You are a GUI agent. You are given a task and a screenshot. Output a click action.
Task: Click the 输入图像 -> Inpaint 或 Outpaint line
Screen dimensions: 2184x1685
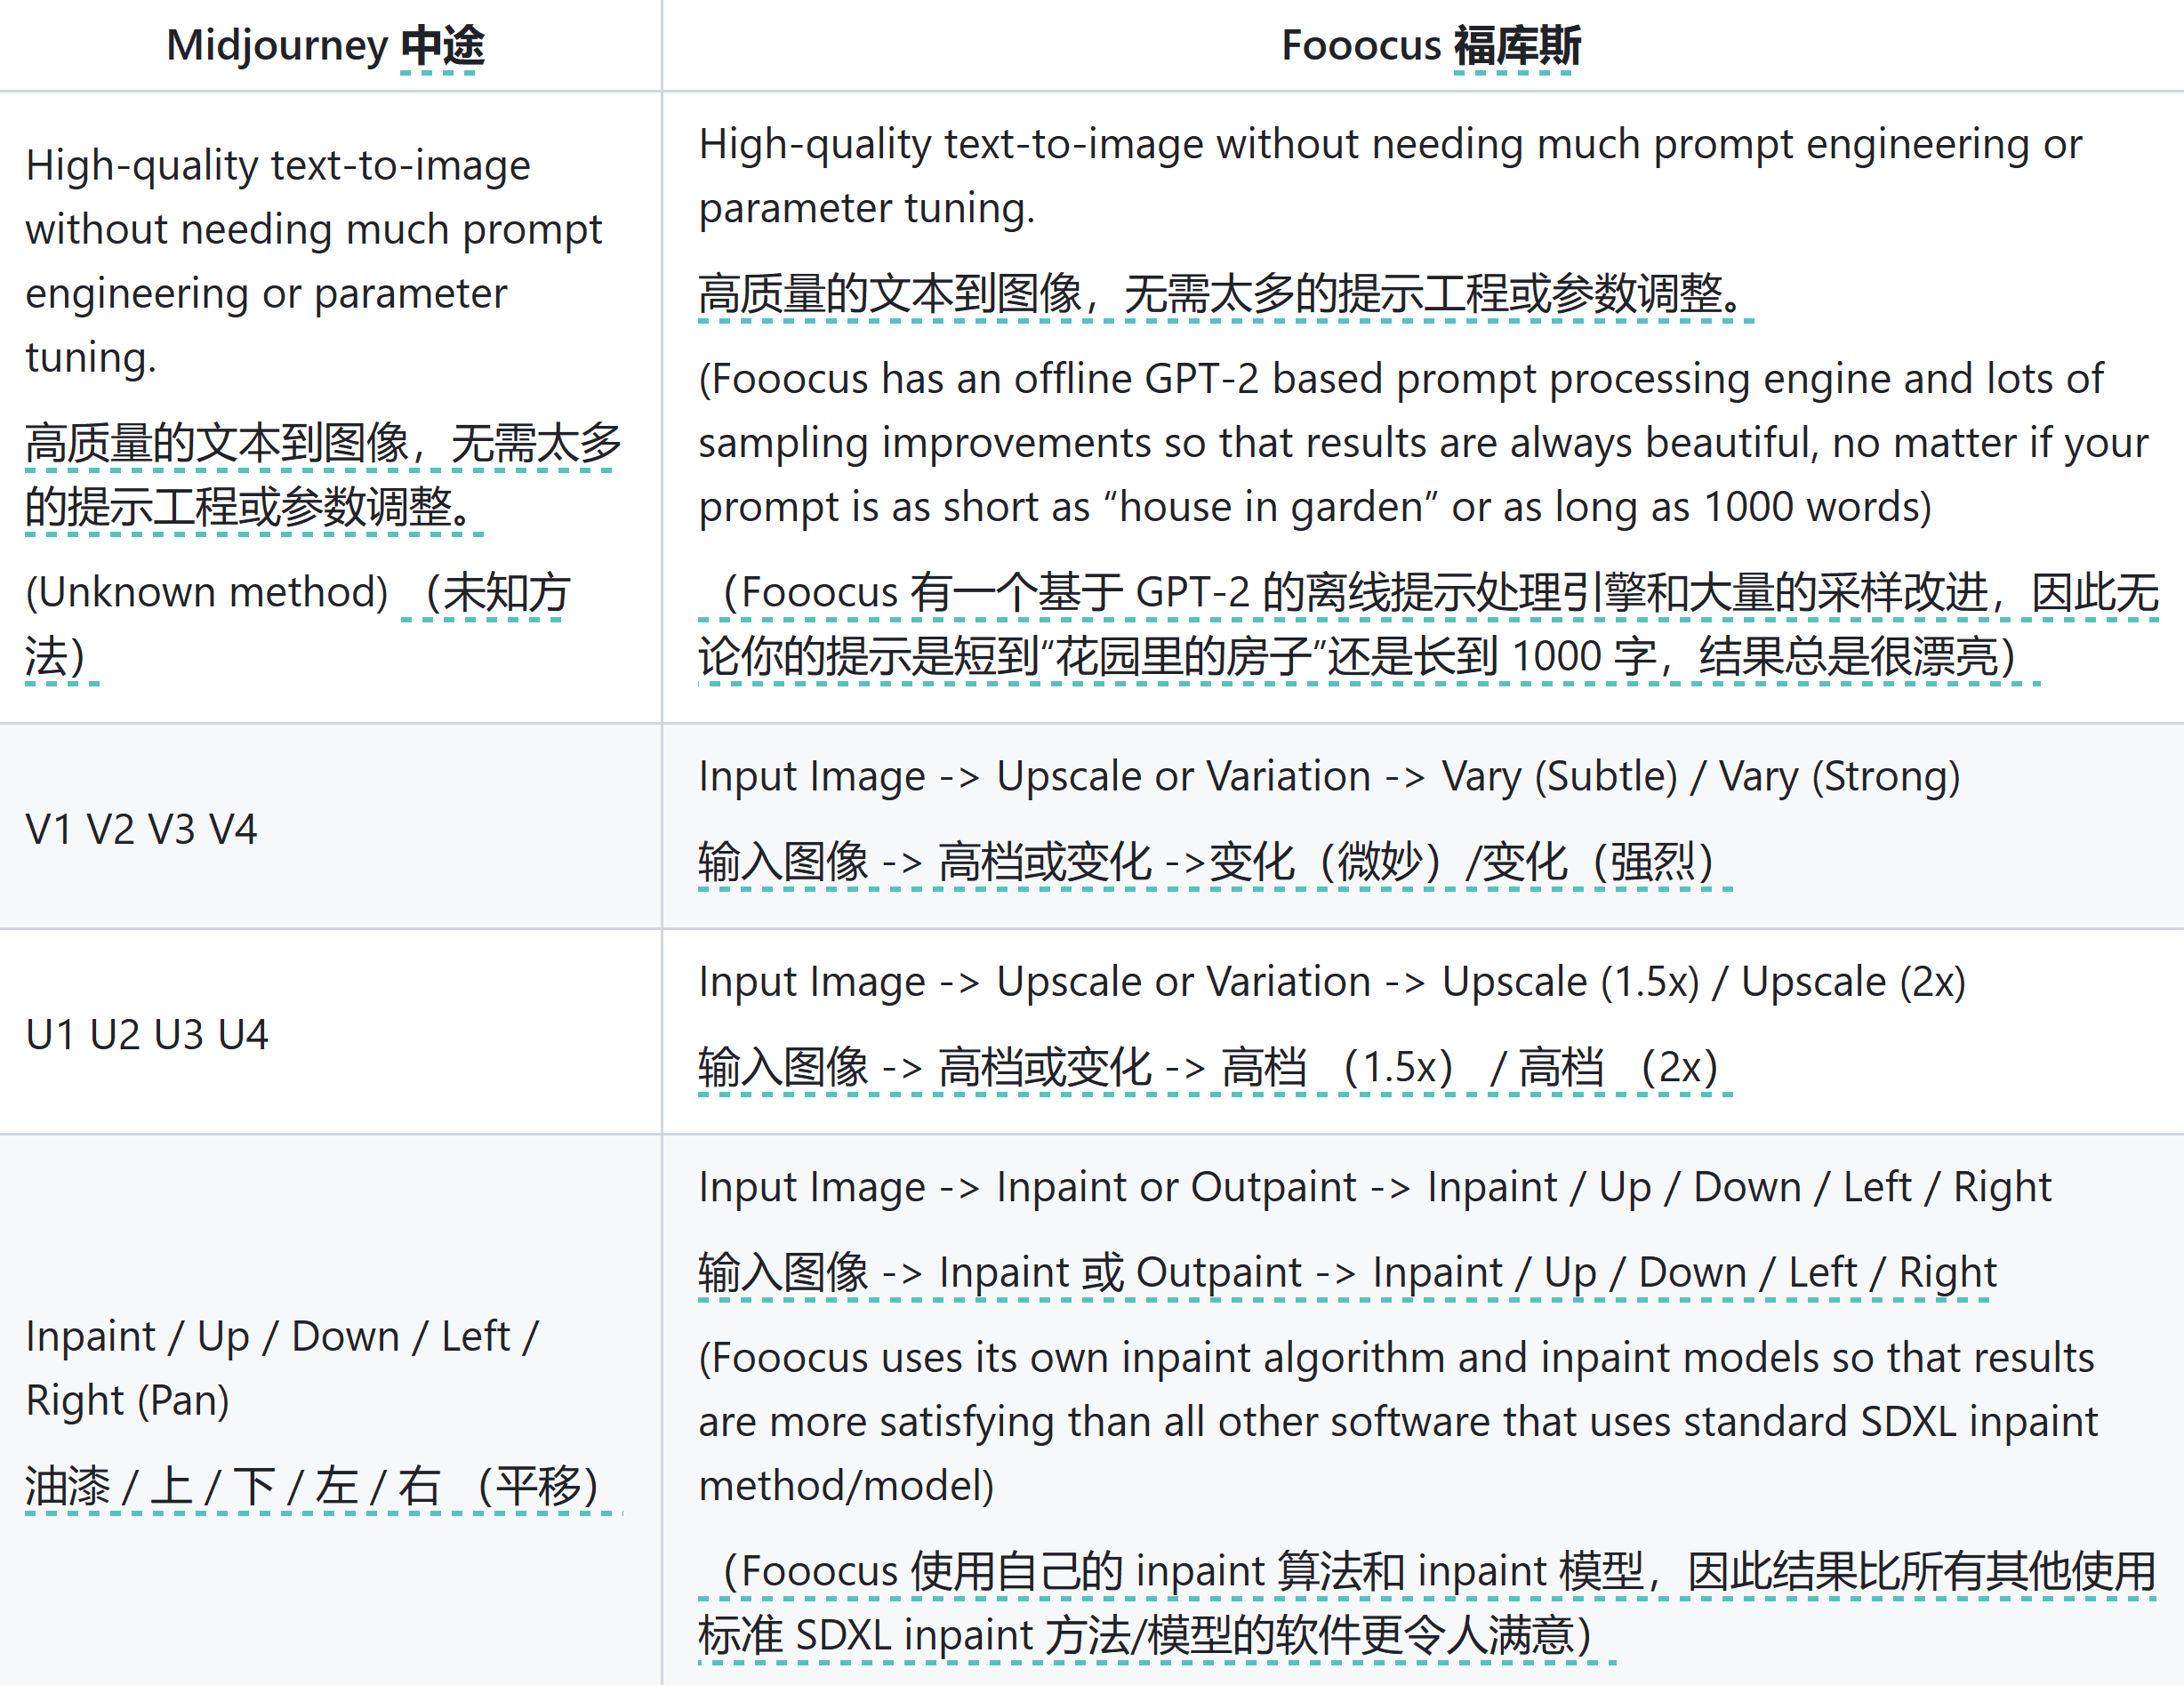click(x=1346, y=1273)
